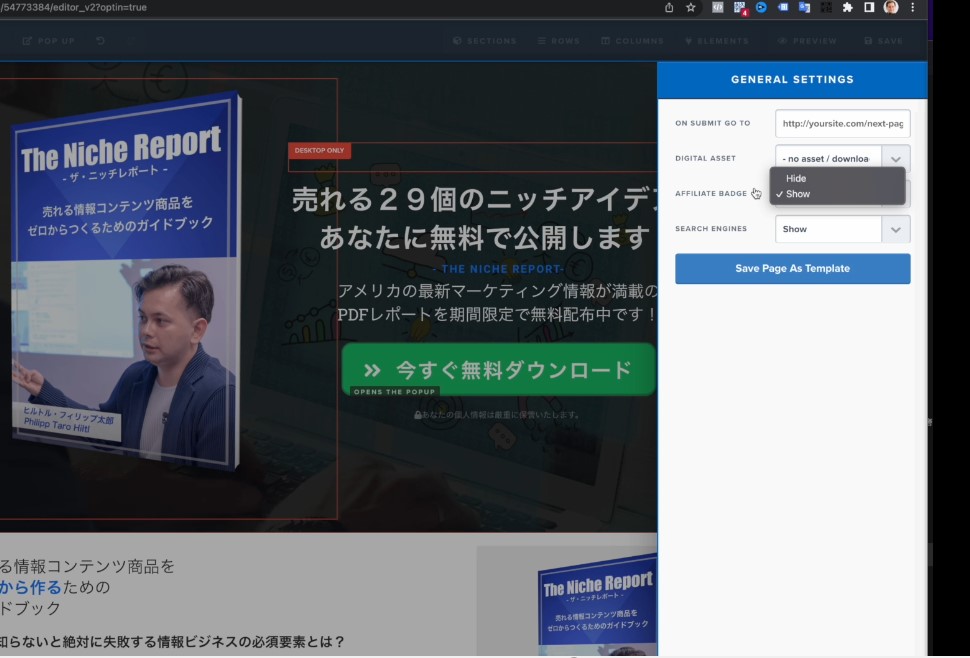Screen dimensions: 970x658
Task: Open the Search Engines dropdown
Action: 842,229
